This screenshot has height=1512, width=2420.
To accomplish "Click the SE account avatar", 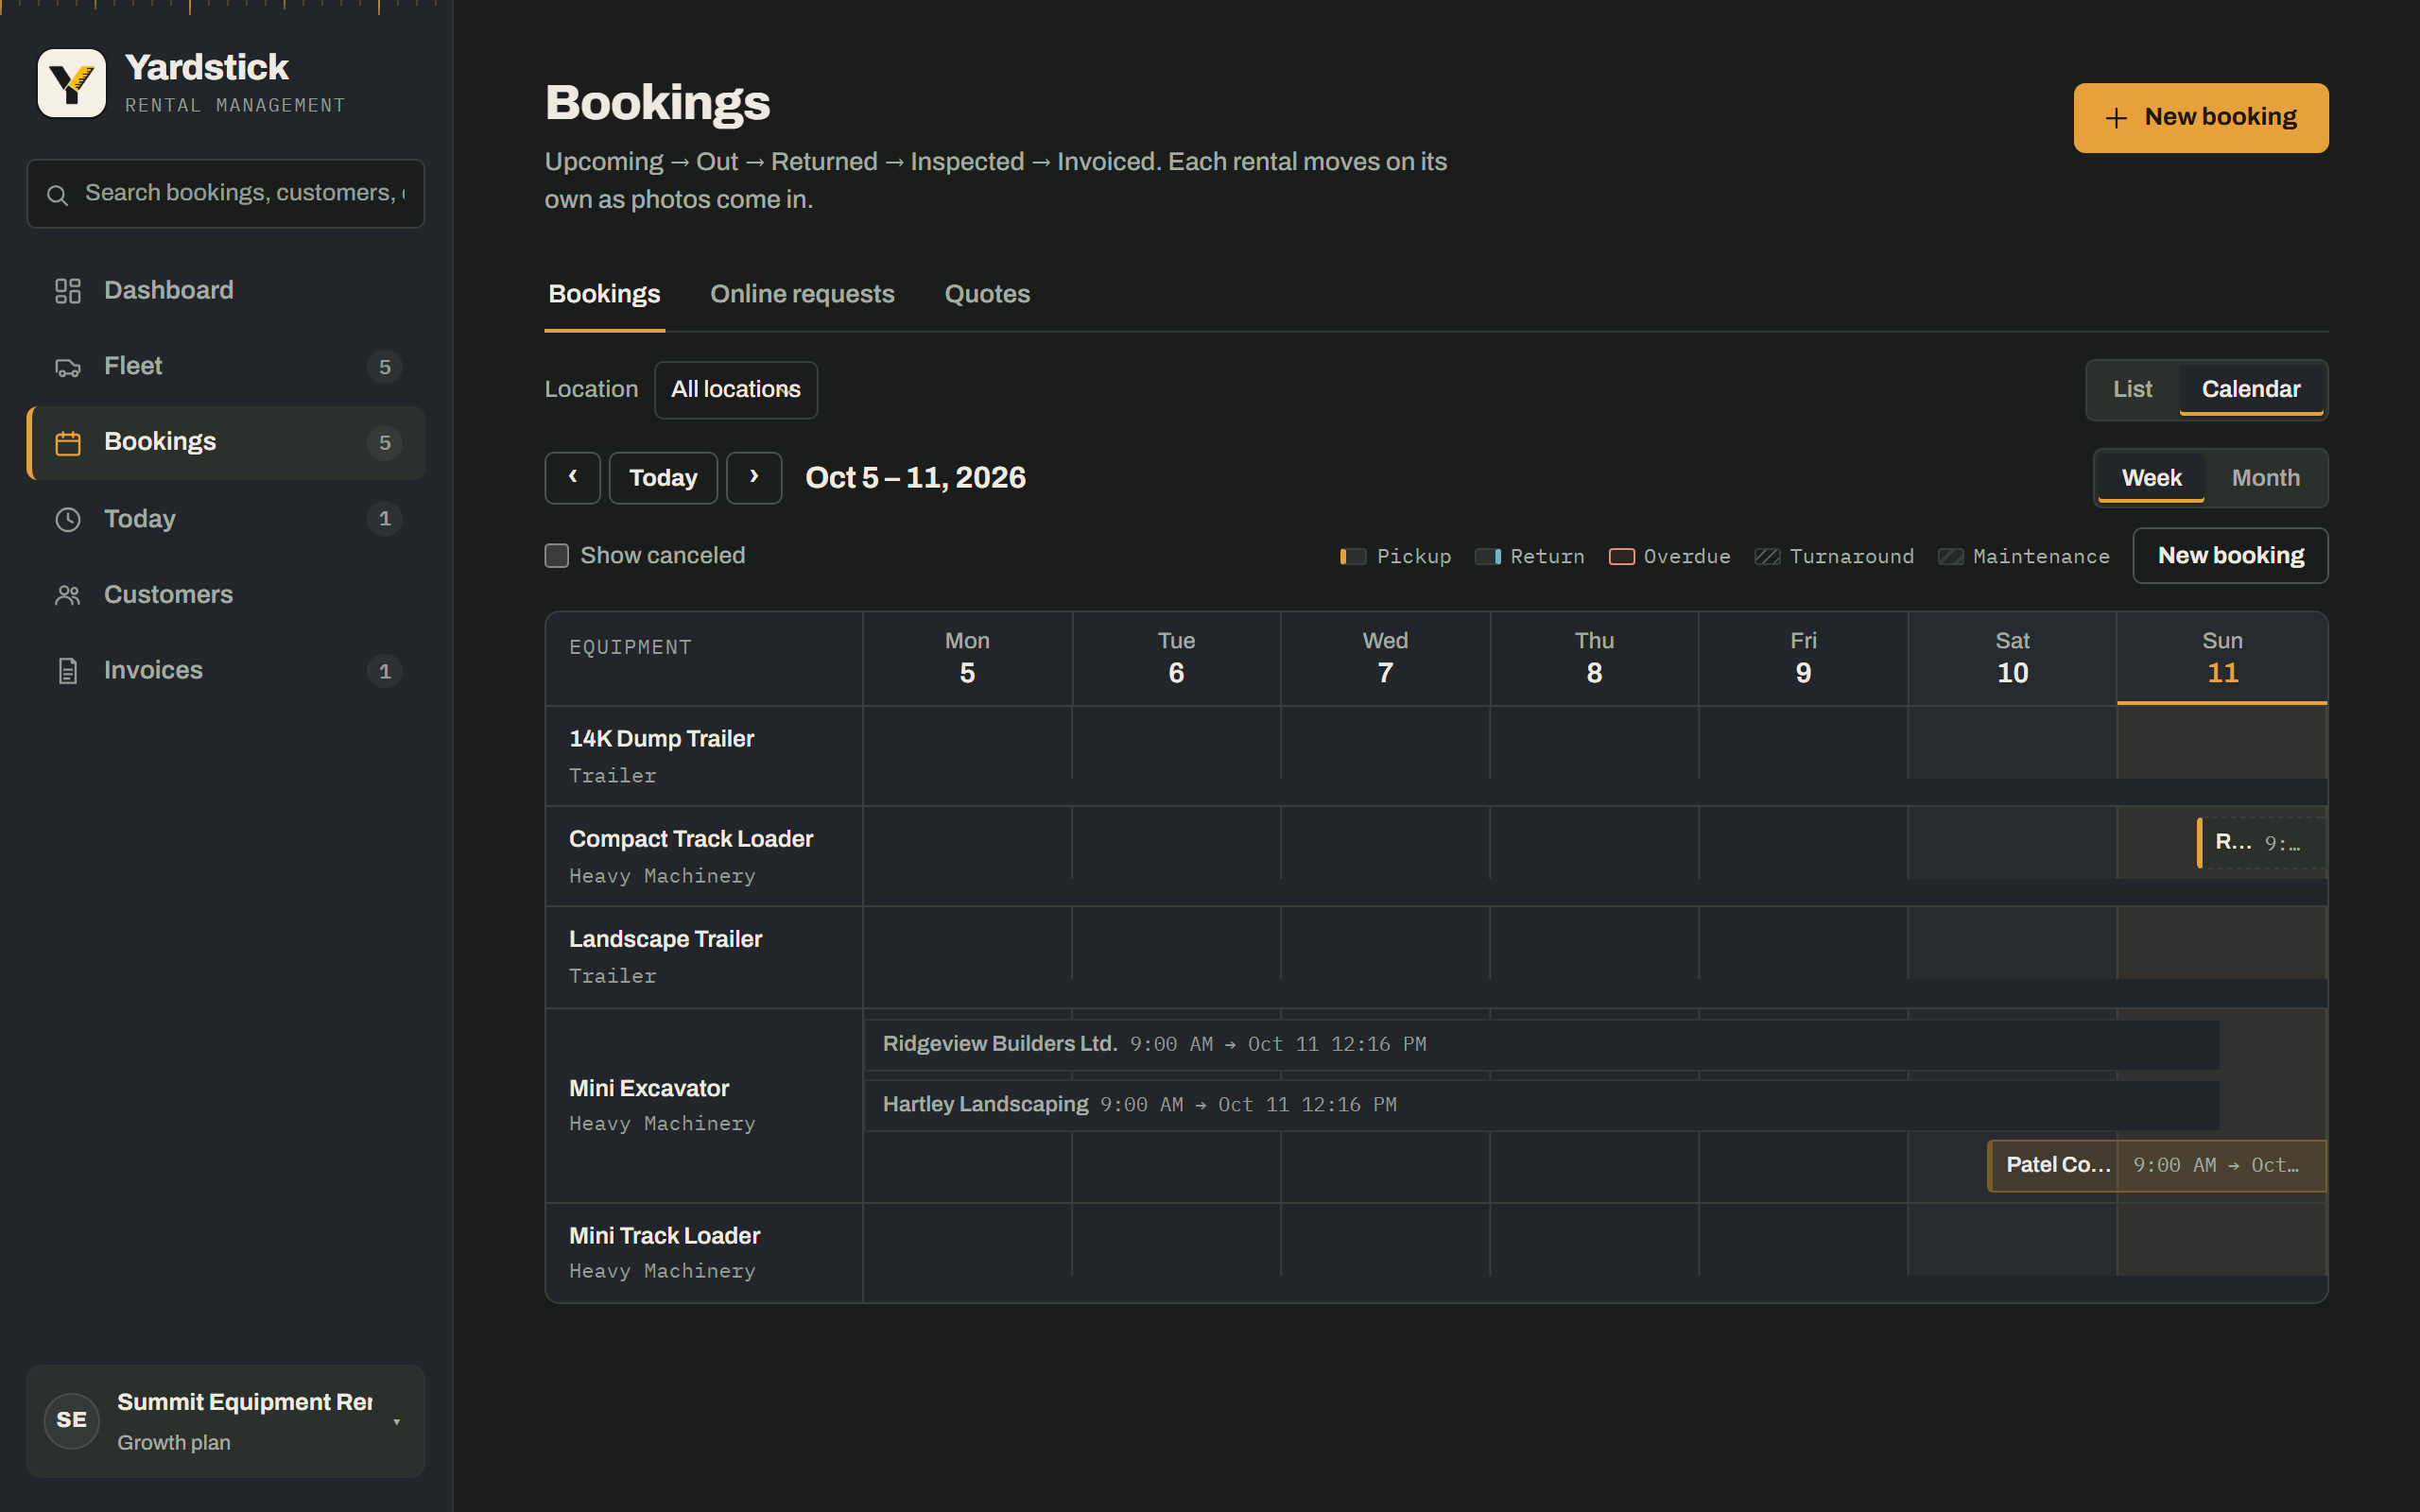I will (72, 1420).
